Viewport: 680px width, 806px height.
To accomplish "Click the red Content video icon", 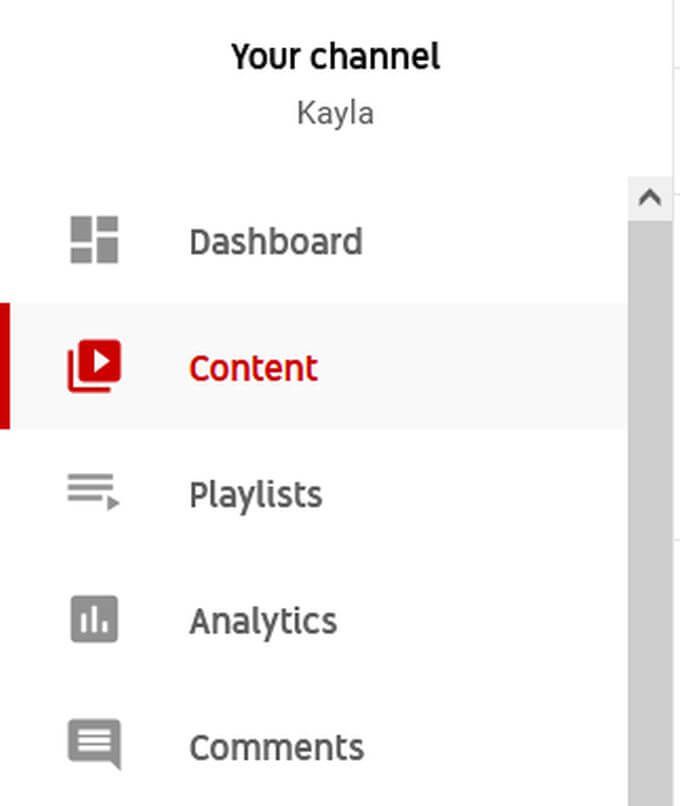I will [x=94, y=366].
